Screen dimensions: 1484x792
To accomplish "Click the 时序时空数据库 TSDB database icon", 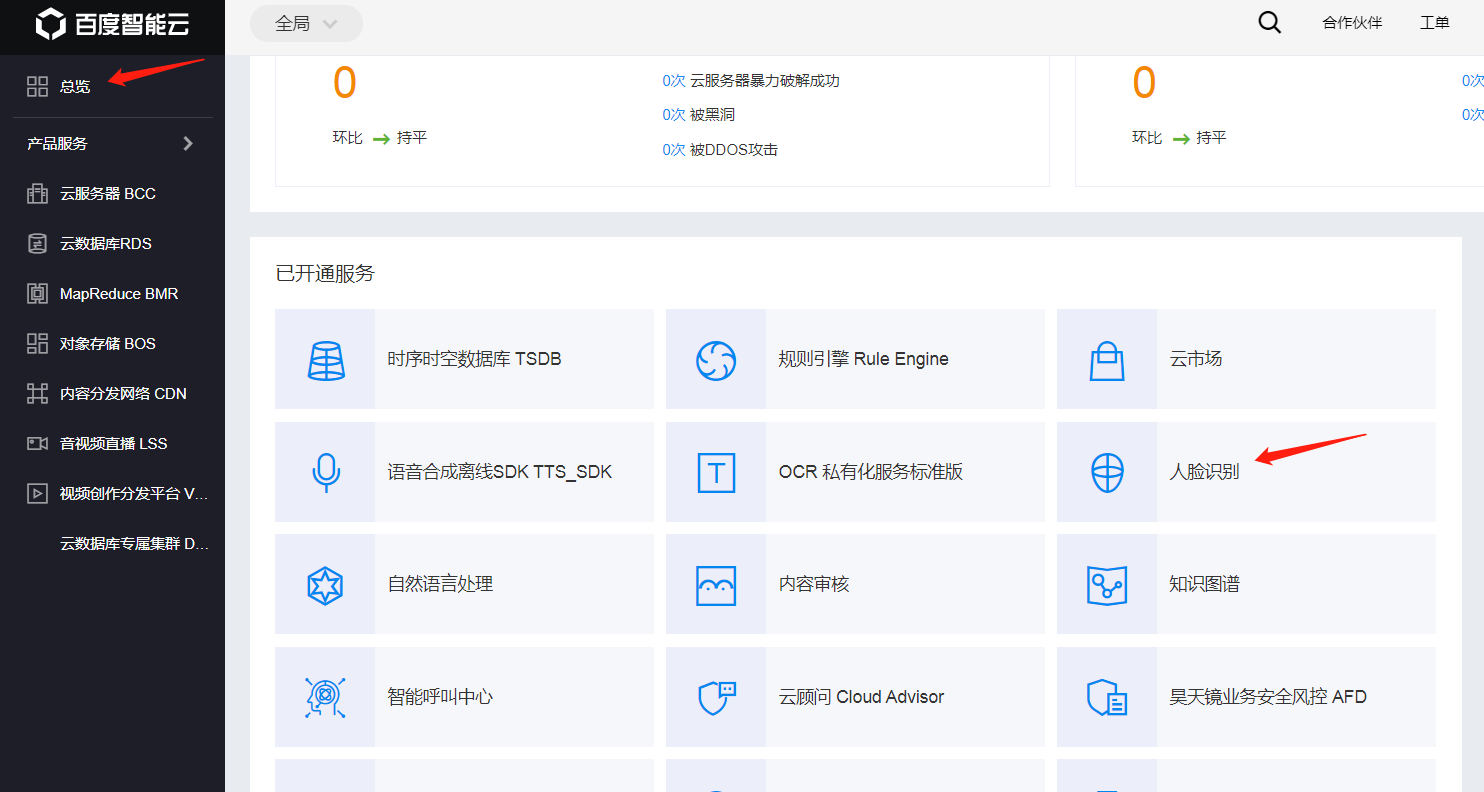I will (x=326, y=360).
